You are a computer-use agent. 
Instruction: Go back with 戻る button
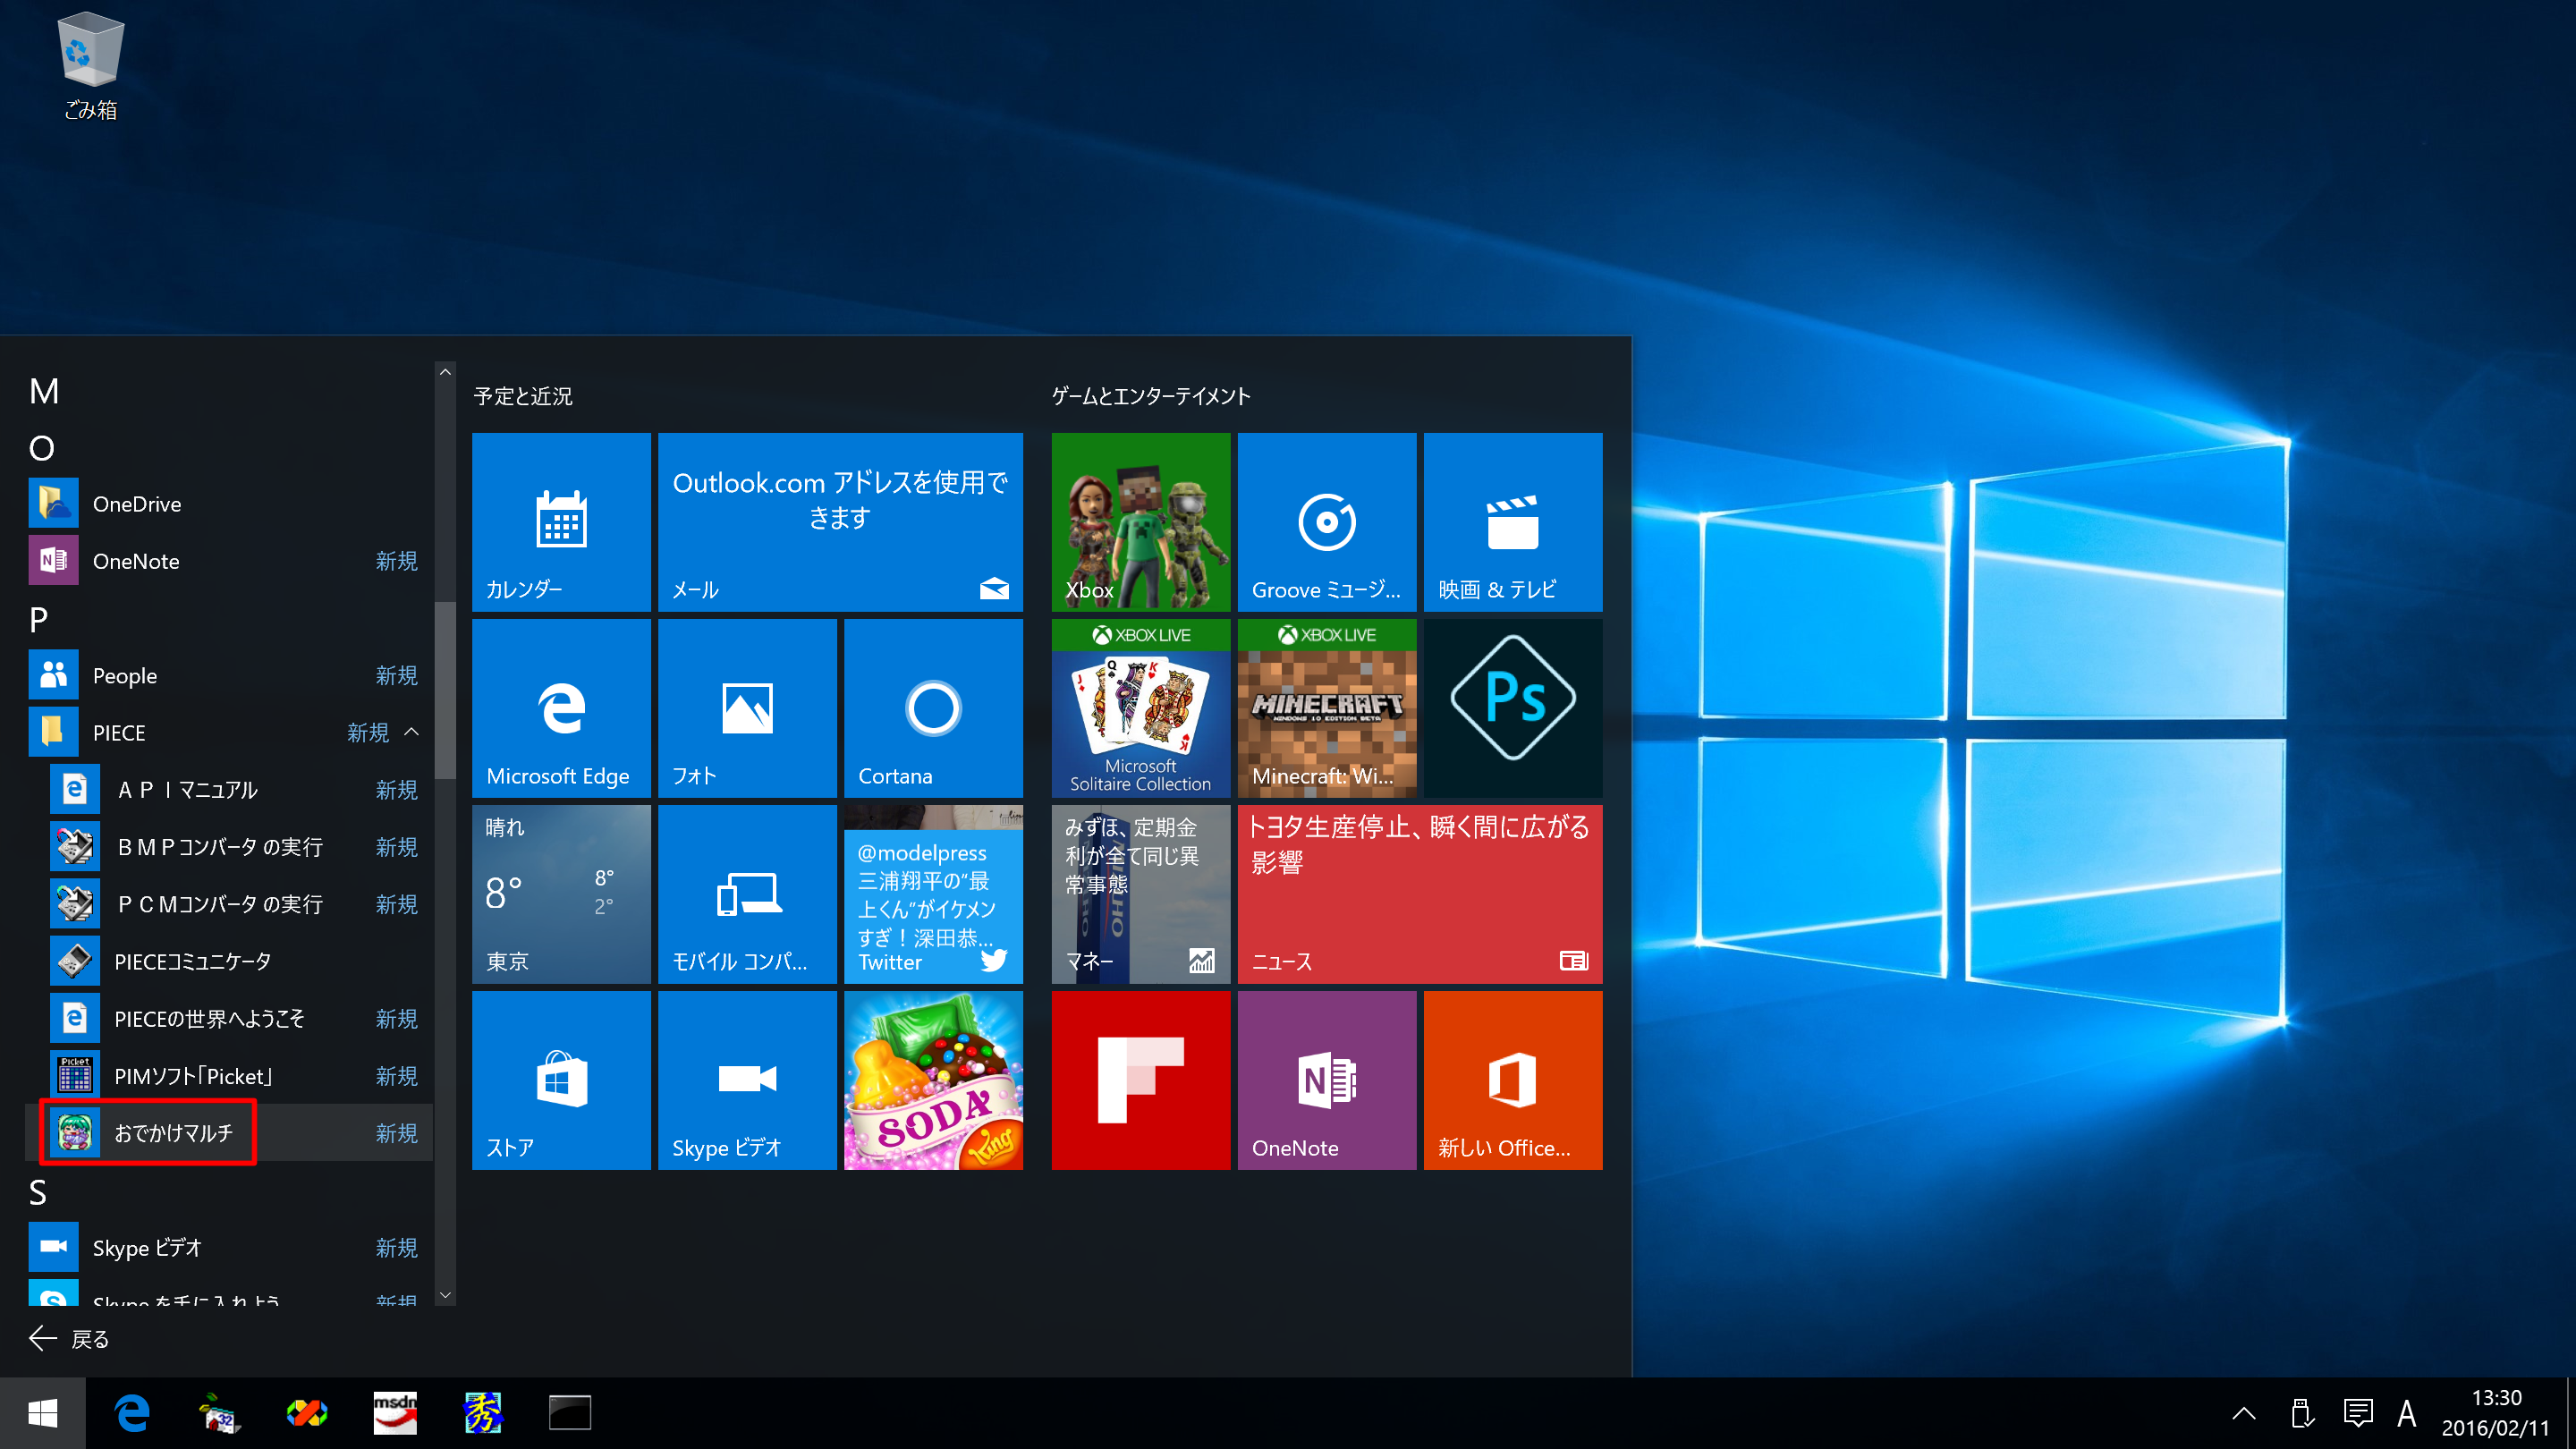click(x=68, y=1338)
